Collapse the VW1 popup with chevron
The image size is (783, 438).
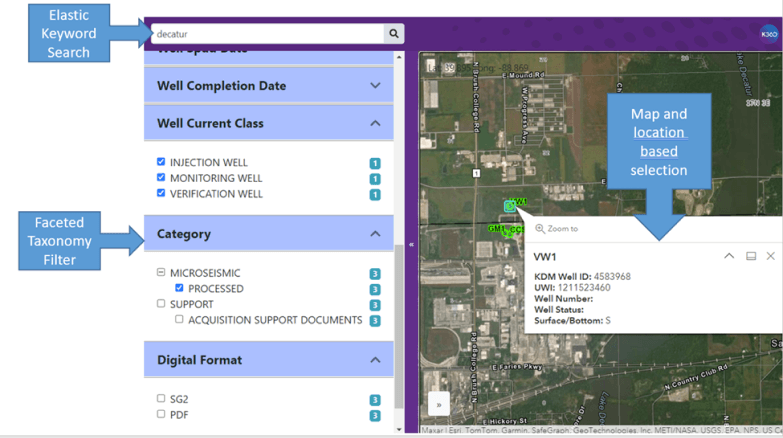tap(729, 257)
